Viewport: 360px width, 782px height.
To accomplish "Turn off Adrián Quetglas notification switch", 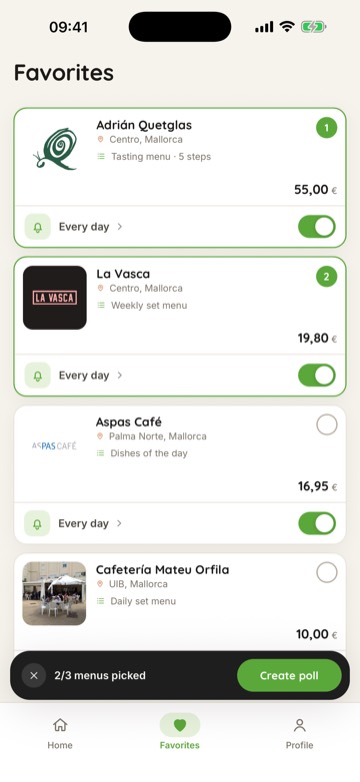I will (317, 227).
